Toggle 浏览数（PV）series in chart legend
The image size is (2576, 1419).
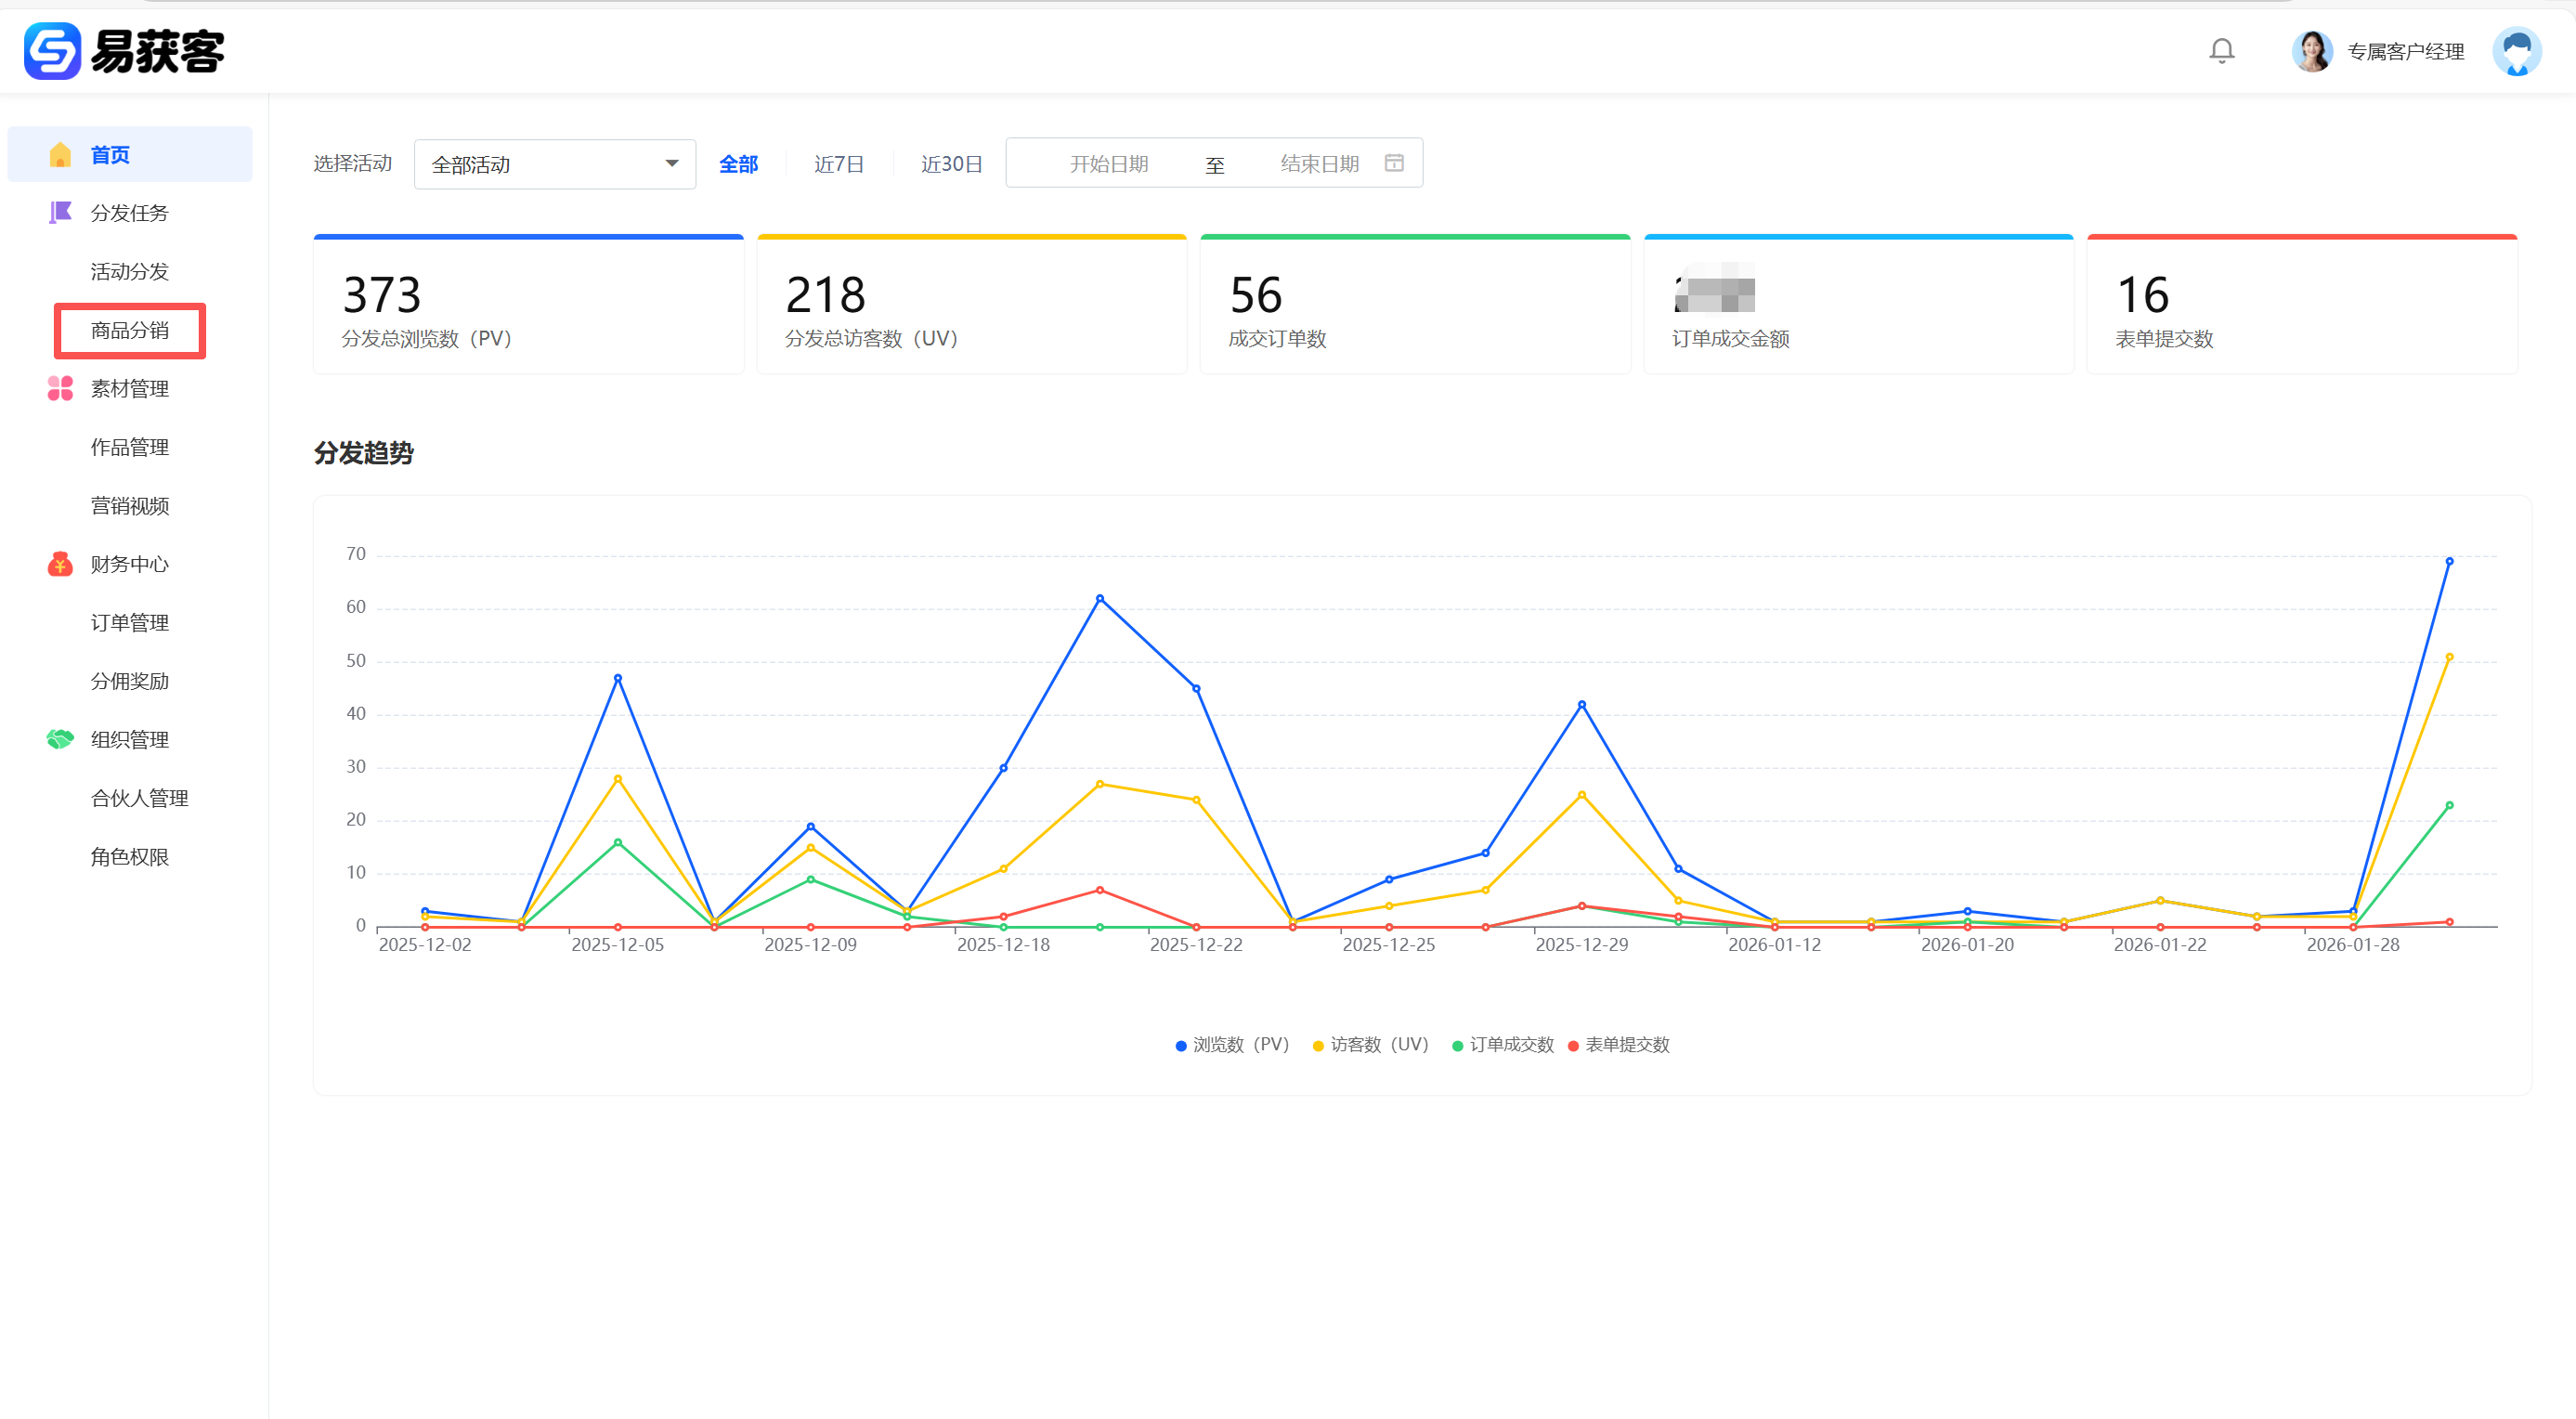point(1239,1045)
